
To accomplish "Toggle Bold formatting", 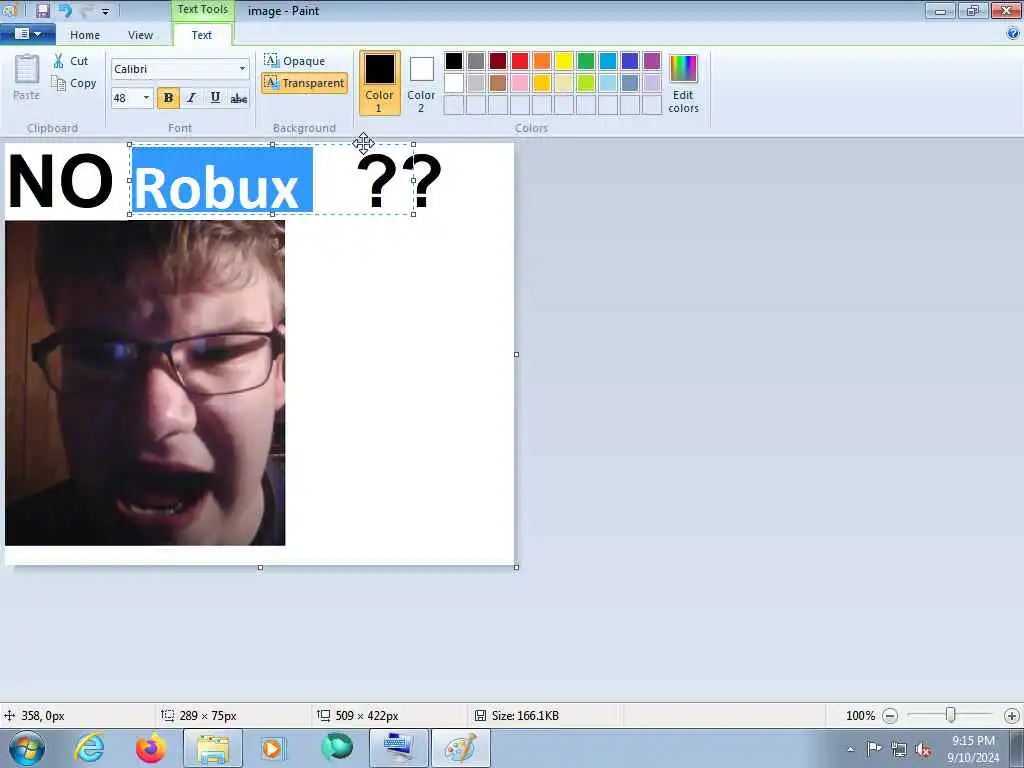I will pos(168,98).
